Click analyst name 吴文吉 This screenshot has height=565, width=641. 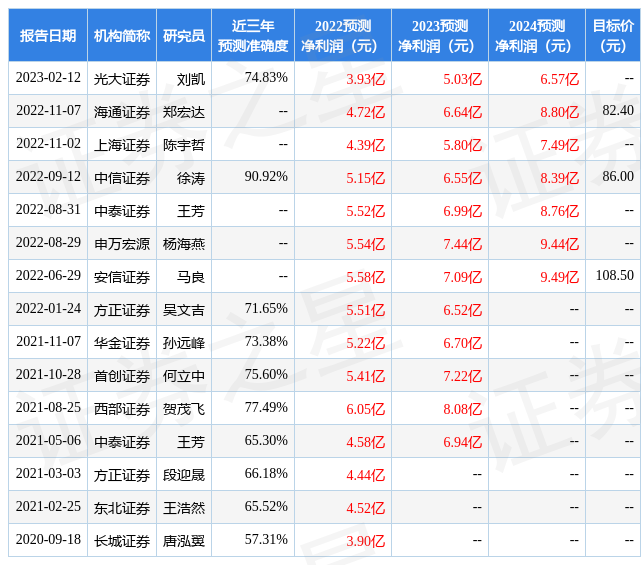[184, 310]
